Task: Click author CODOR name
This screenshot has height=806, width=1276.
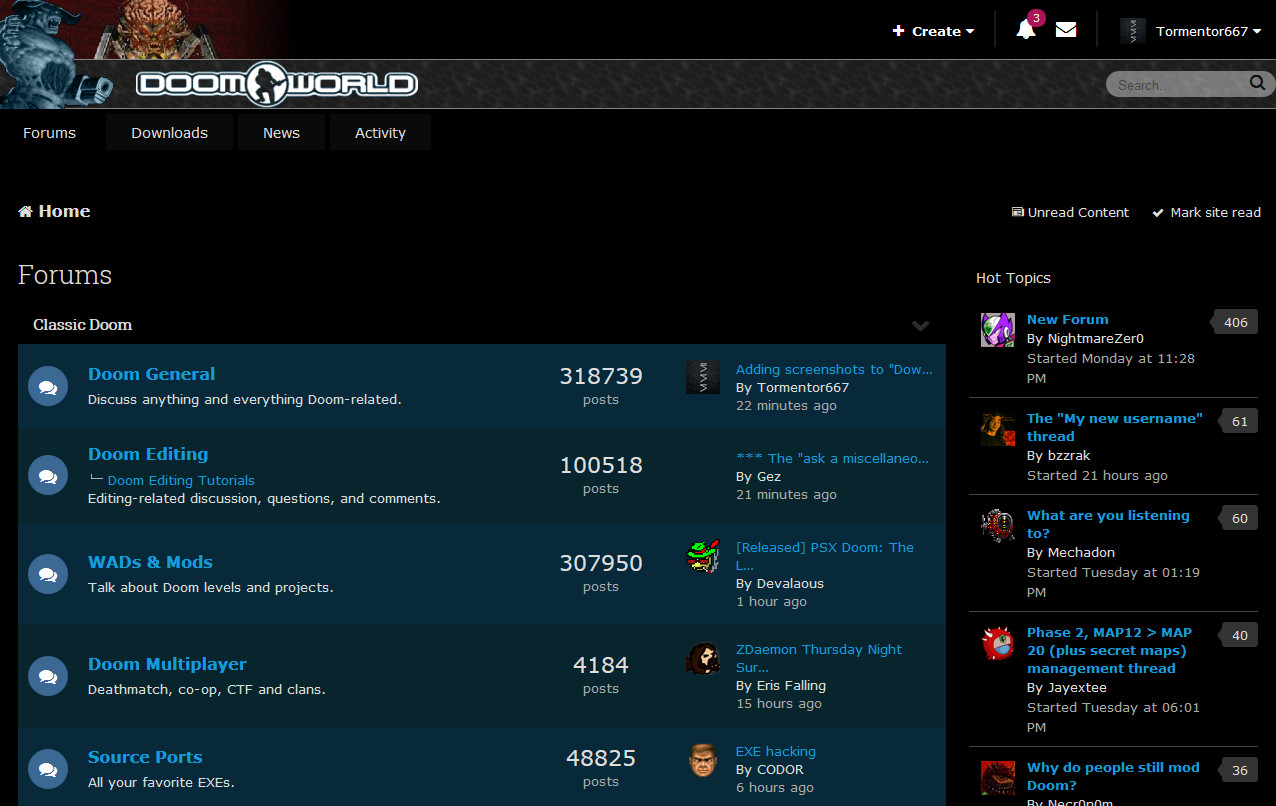Action: point(779,769)
